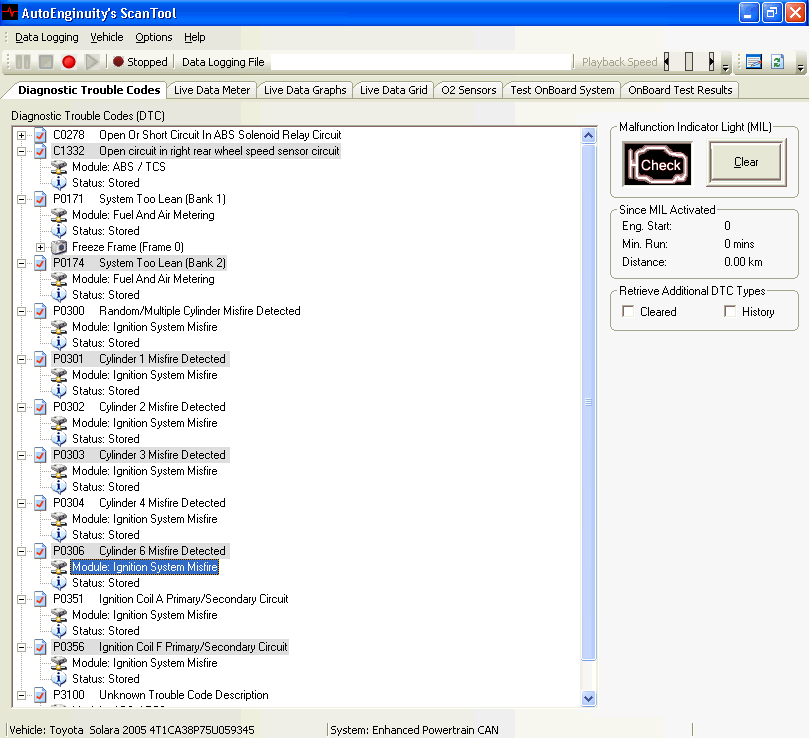
Task: Collapse the P0171 System Too Lean node
Action: pyautogui.click(x=22, y=199)
